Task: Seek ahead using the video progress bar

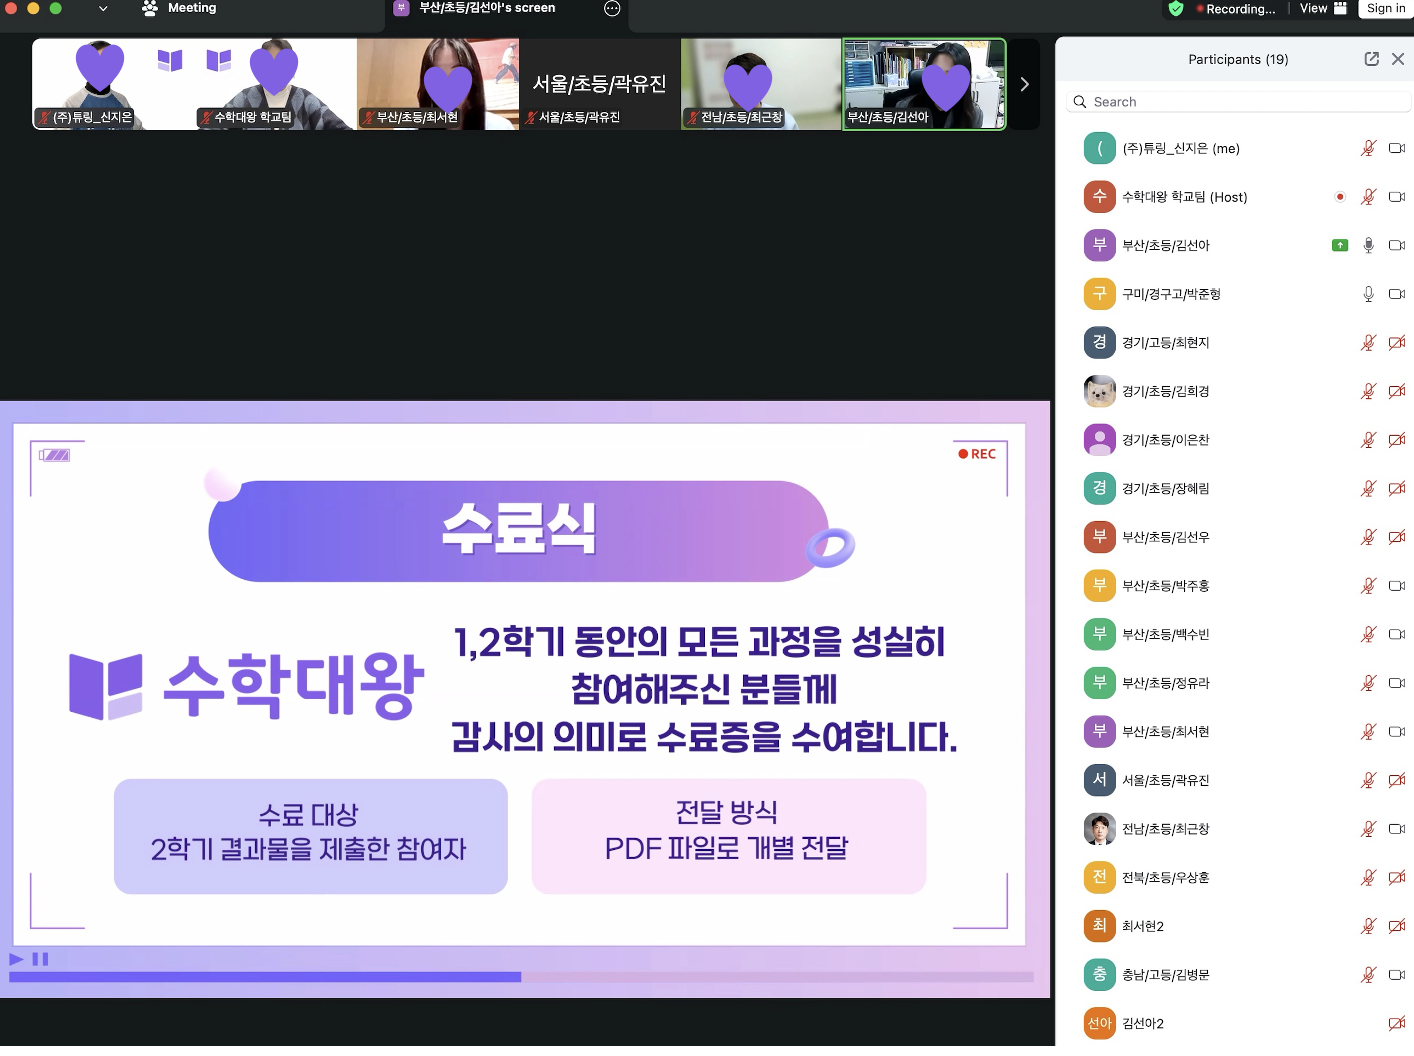Action: pos(700,977)
